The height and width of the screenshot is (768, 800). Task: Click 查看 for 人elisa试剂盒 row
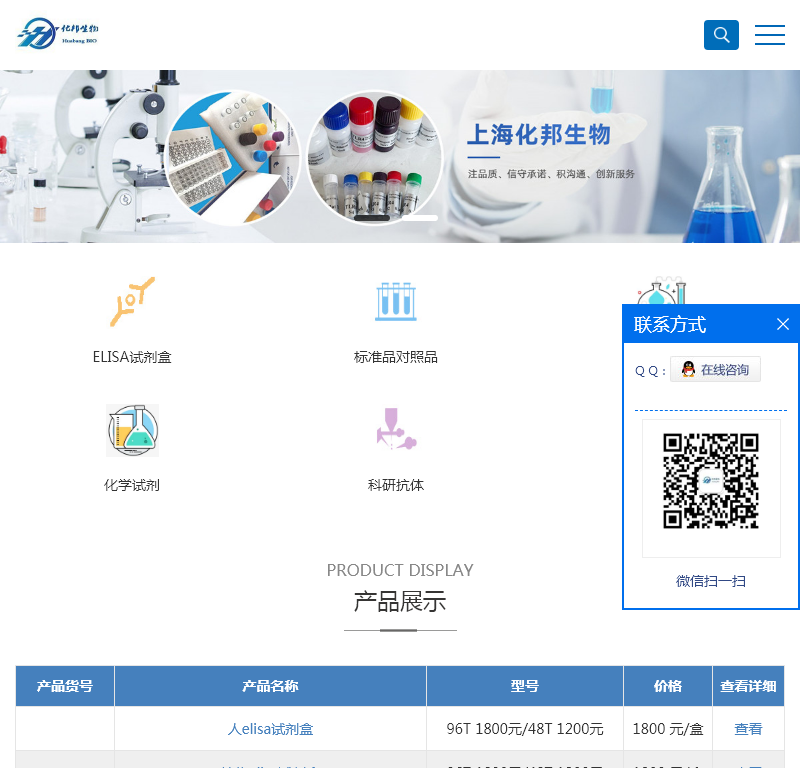tap(748, 729)
